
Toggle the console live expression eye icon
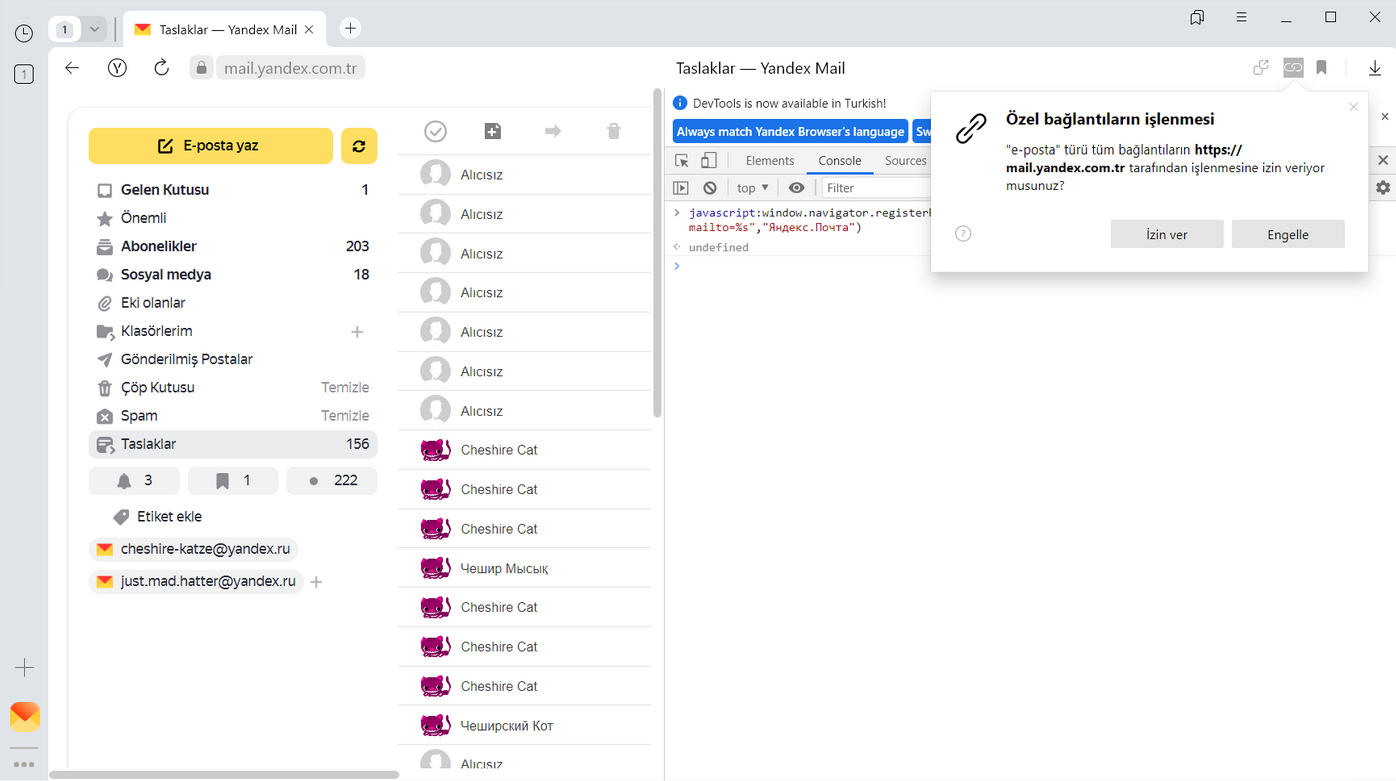[796, 188]
